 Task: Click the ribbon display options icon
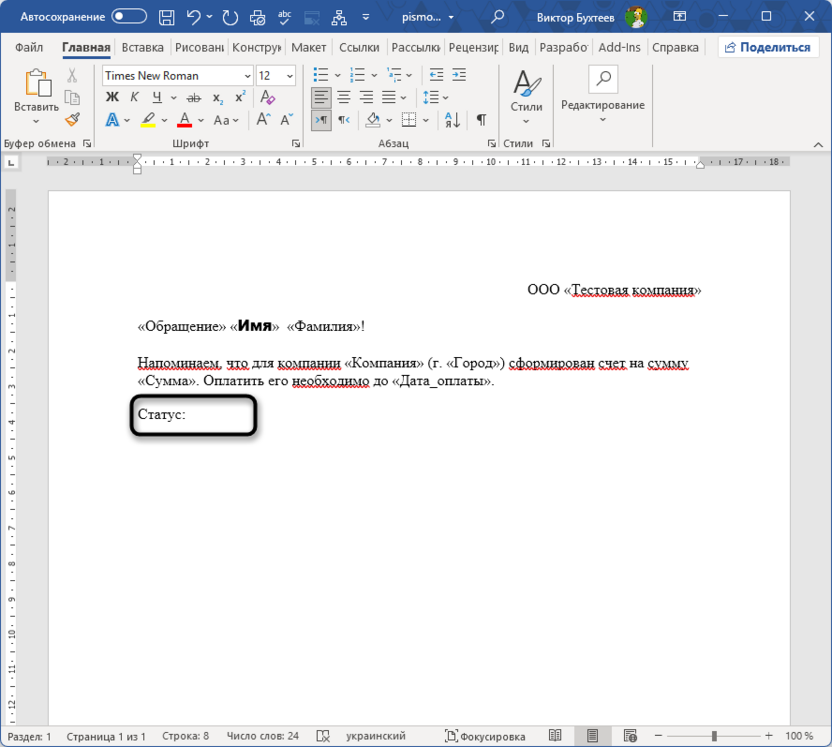point(680,17)
